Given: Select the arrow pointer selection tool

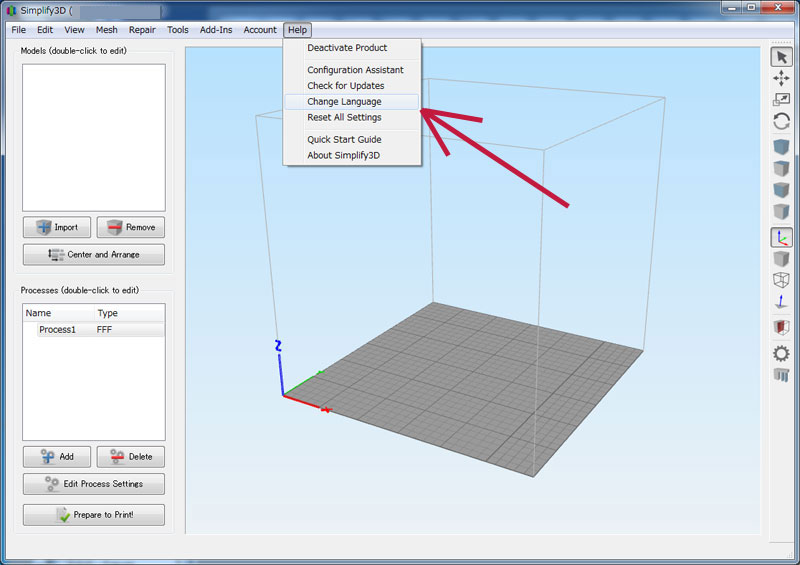Looking at the screenshot, I should [x=781, y=57].
